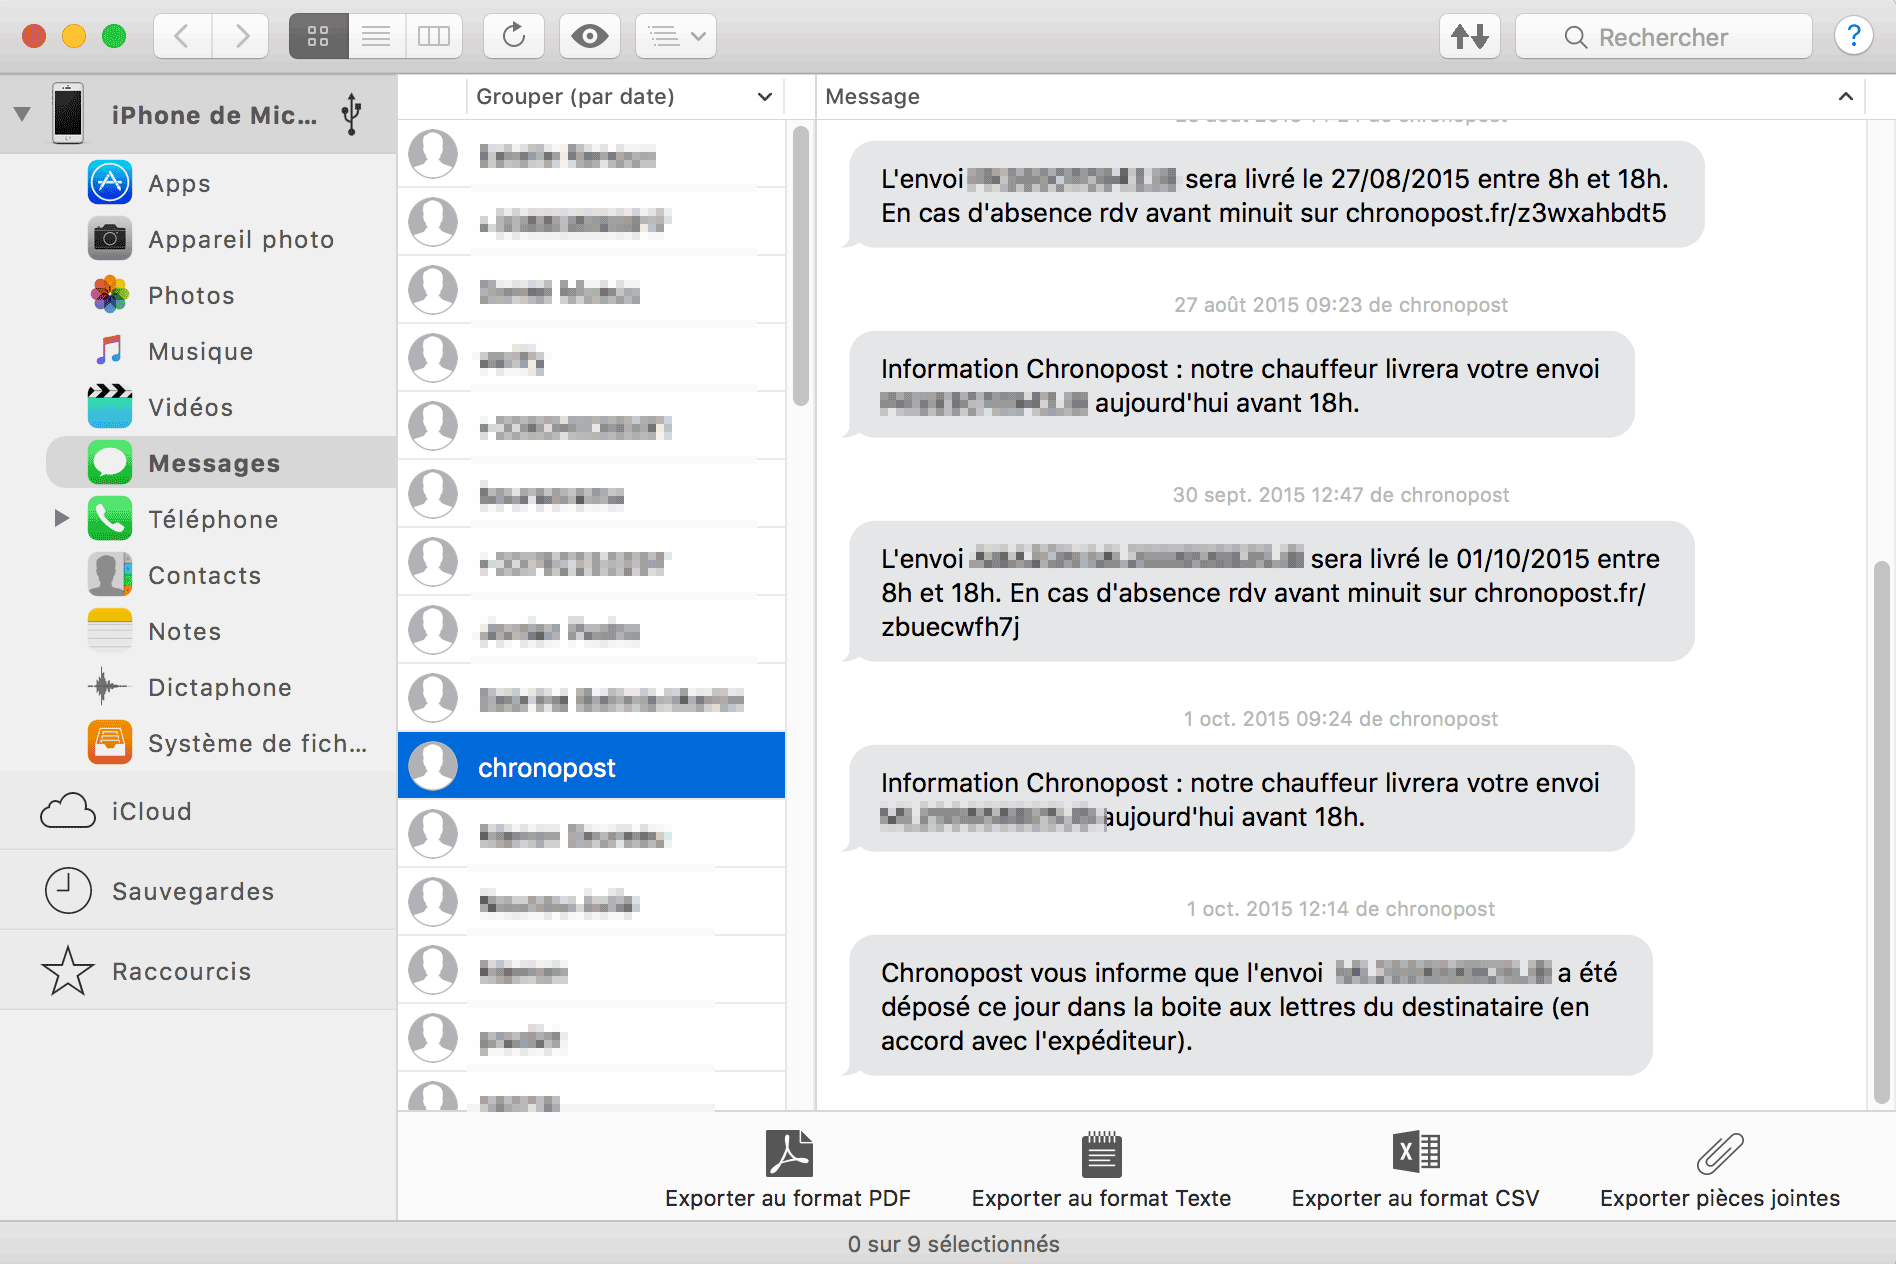
Task: Click the chronopost contact avatar
Action: tap(433, 766)
